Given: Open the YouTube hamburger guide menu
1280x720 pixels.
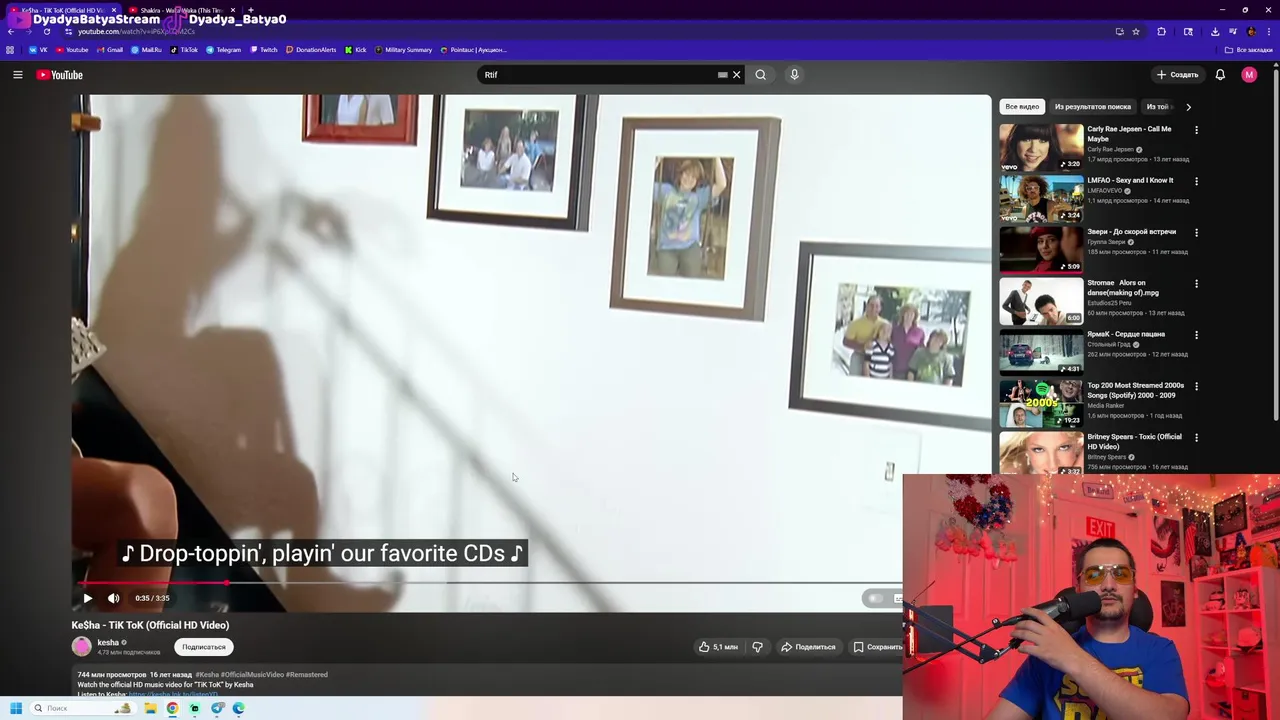Looking at the screenshot, I should (x=18, y=75).
